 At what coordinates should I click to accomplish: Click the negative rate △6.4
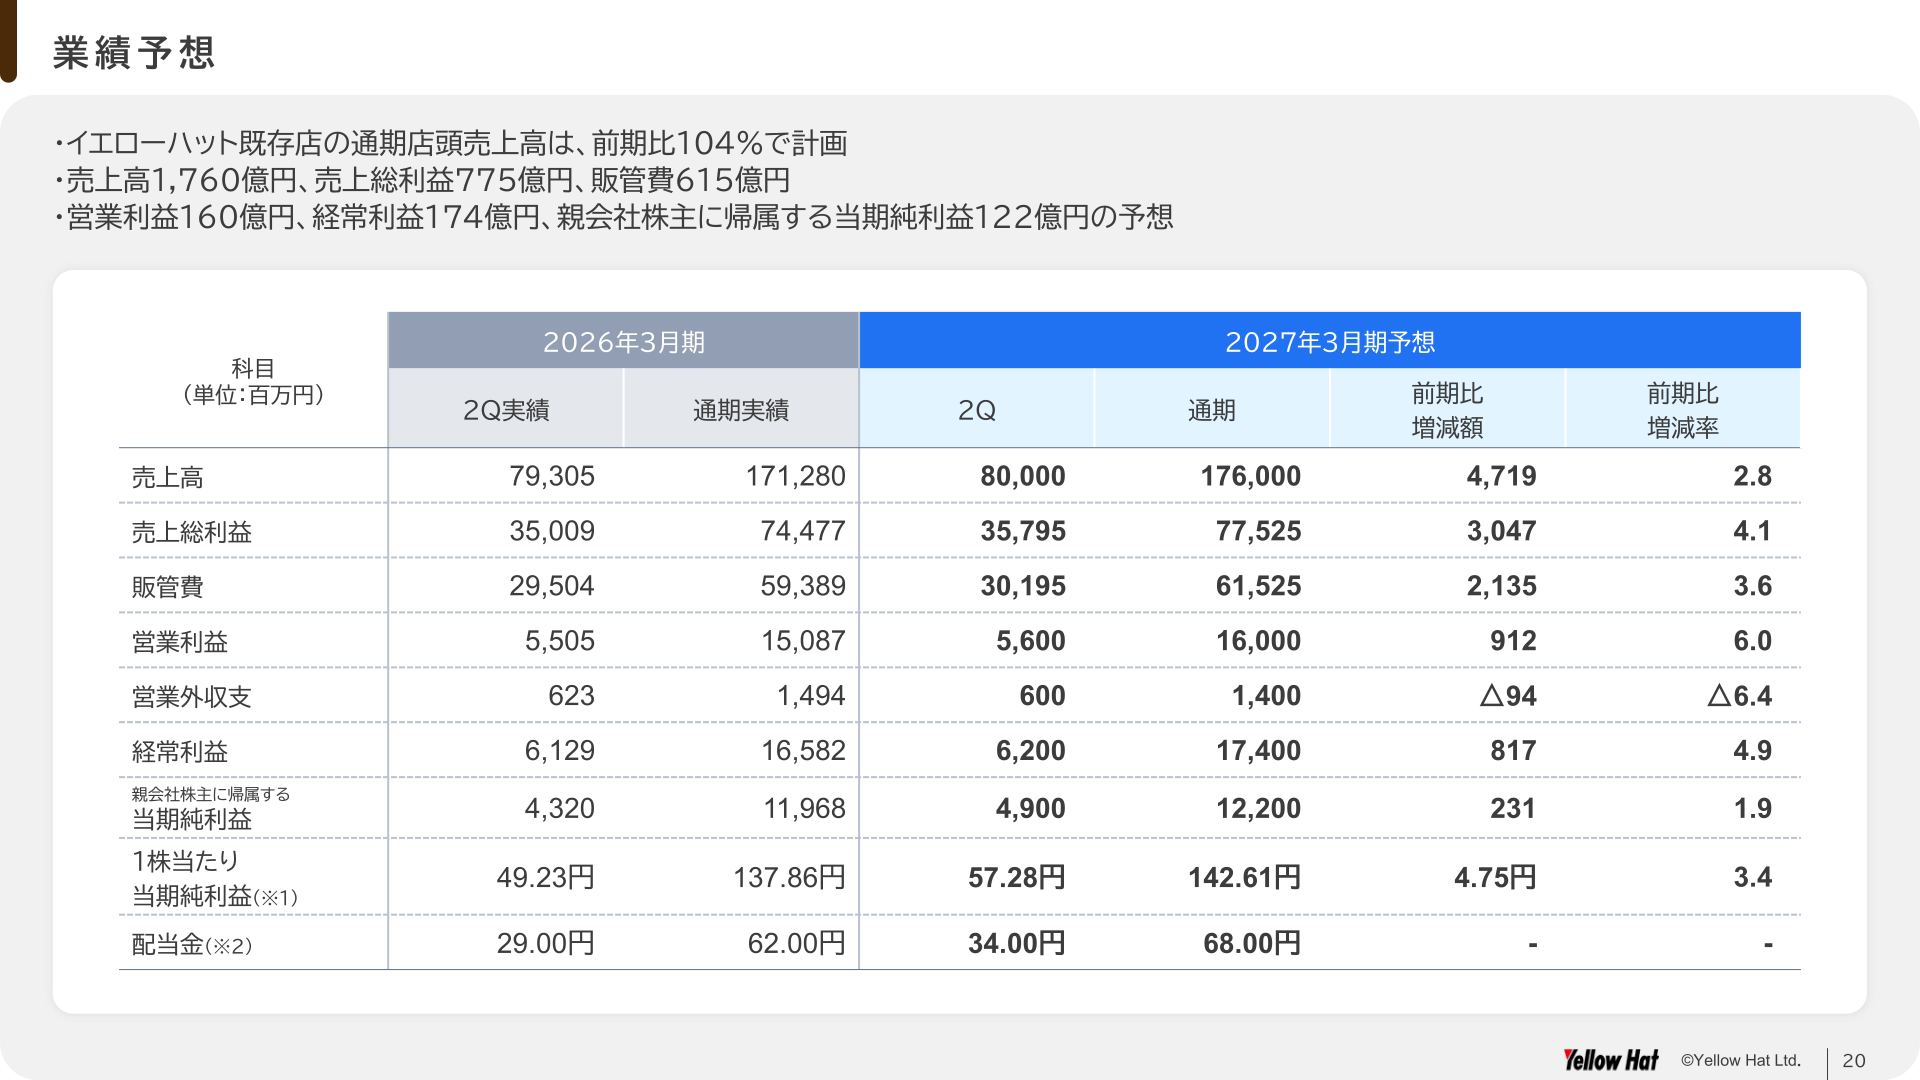click(1739, 696)
